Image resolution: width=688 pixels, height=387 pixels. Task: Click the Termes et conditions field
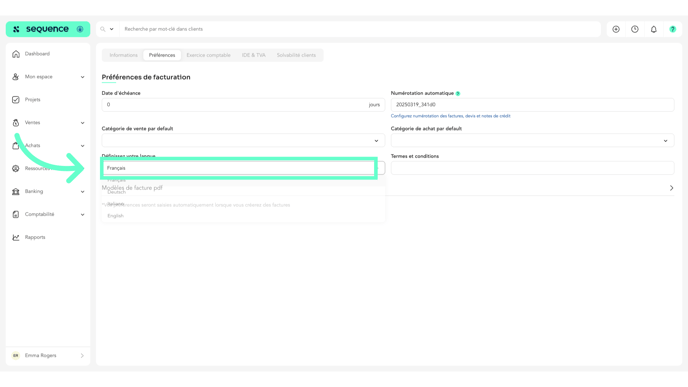point(532,168)
